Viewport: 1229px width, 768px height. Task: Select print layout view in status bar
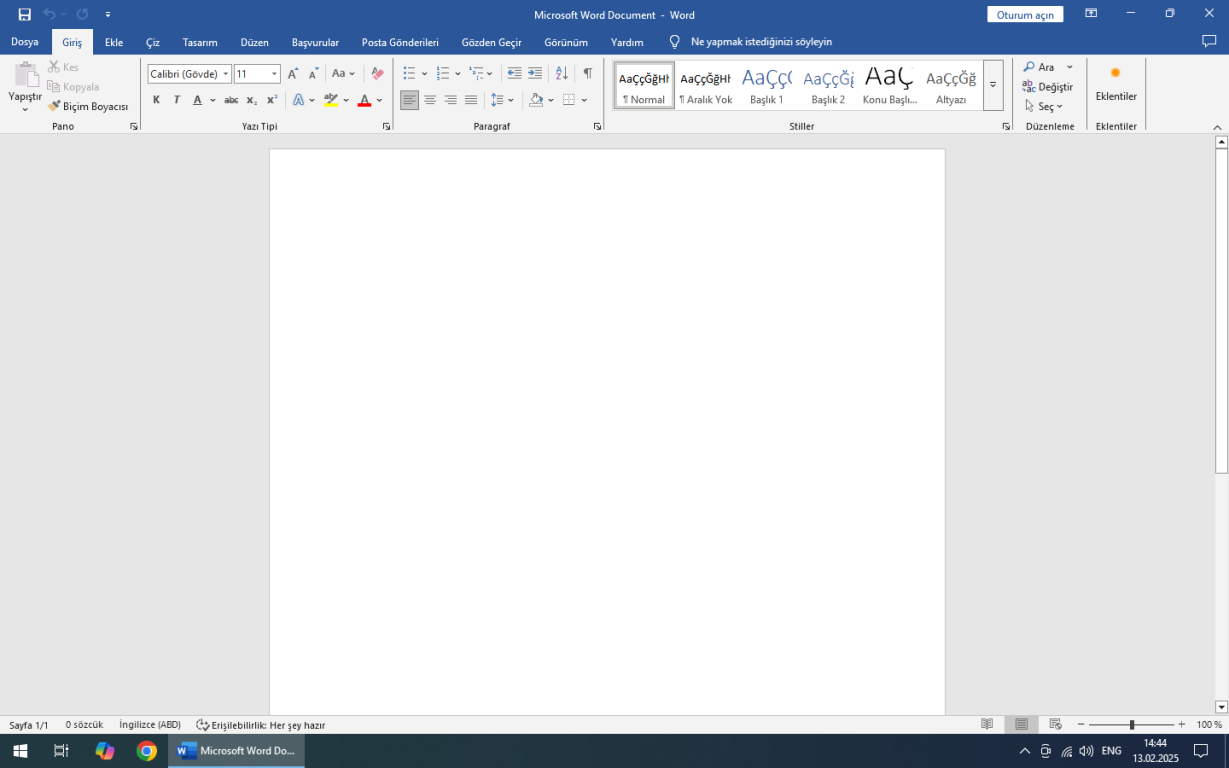pyautogui.click(x=1021, y=724)
